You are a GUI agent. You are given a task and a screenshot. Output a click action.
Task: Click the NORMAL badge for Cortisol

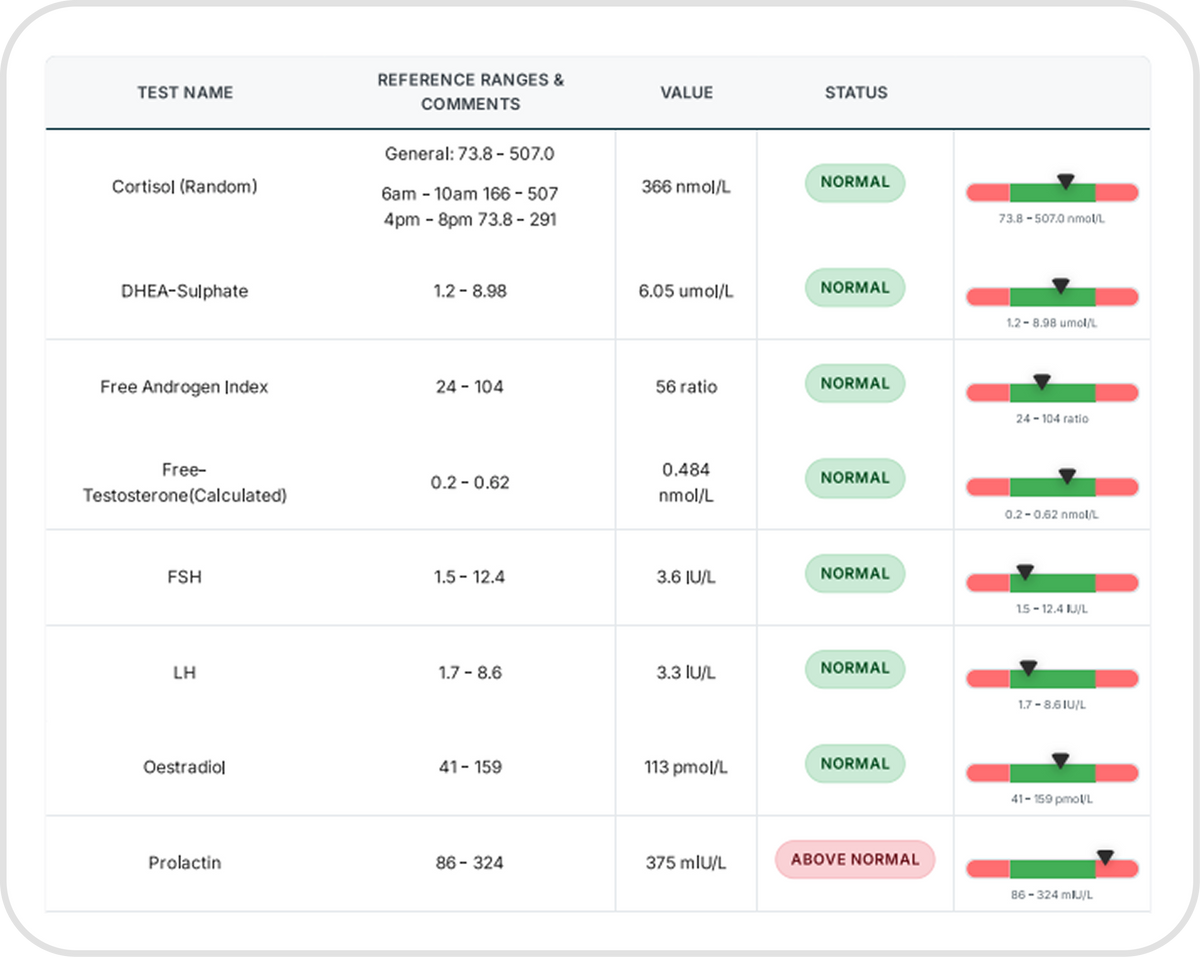click(855, 182)
